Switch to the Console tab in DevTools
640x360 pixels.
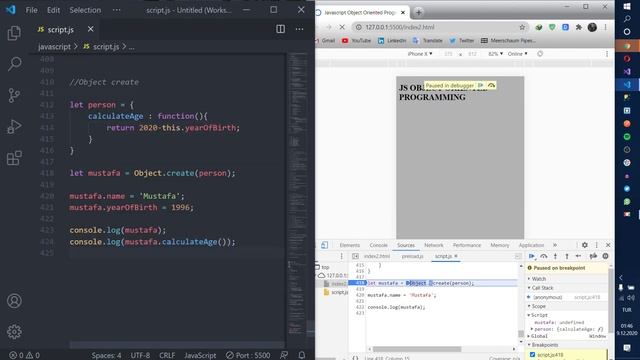[x=378, y=245]
